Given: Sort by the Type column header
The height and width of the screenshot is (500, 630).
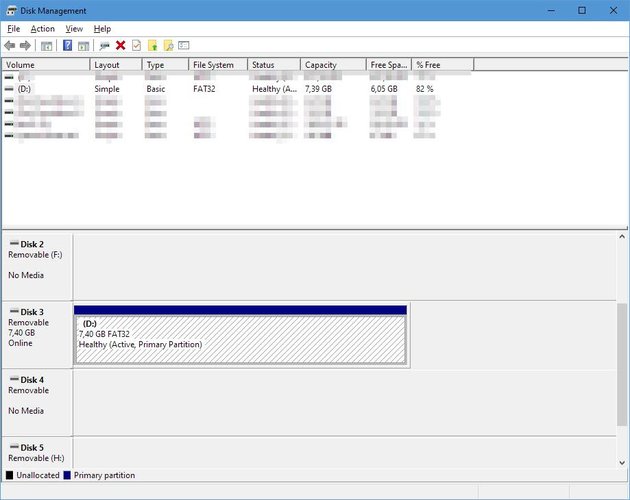Looking at the screenshot, I should pos(166,65).
